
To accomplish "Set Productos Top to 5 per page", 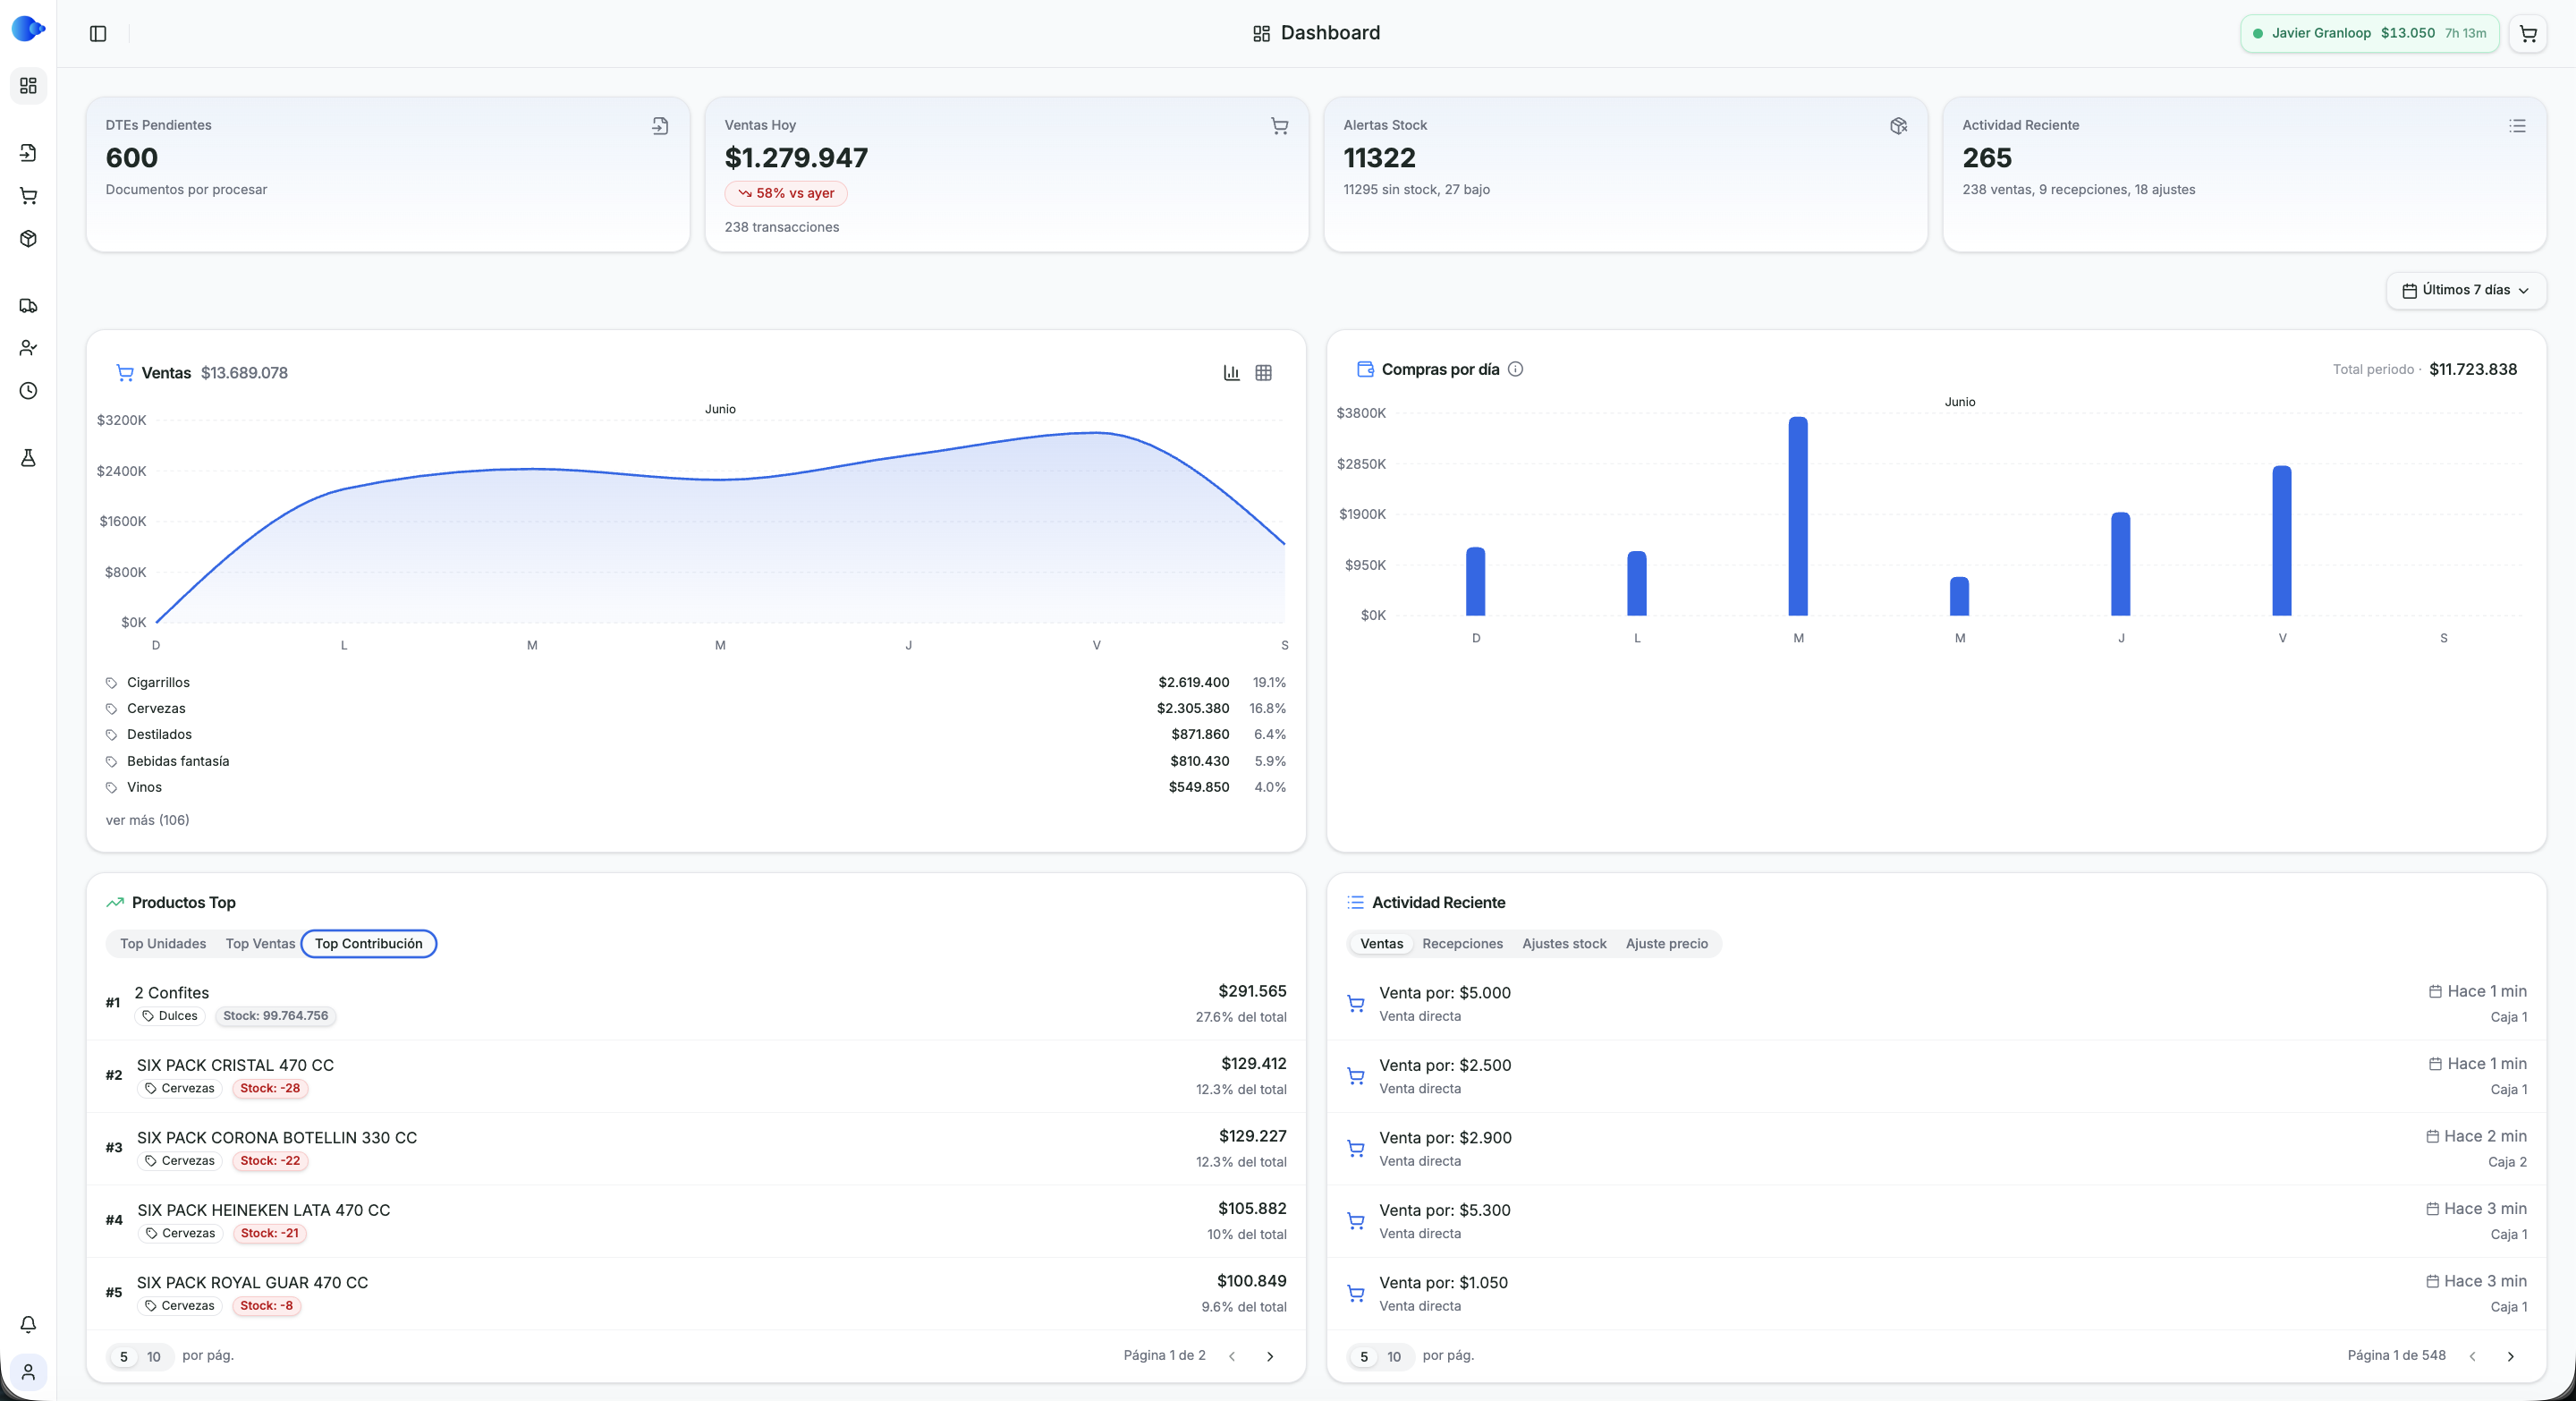I will tap(124, 1356).
